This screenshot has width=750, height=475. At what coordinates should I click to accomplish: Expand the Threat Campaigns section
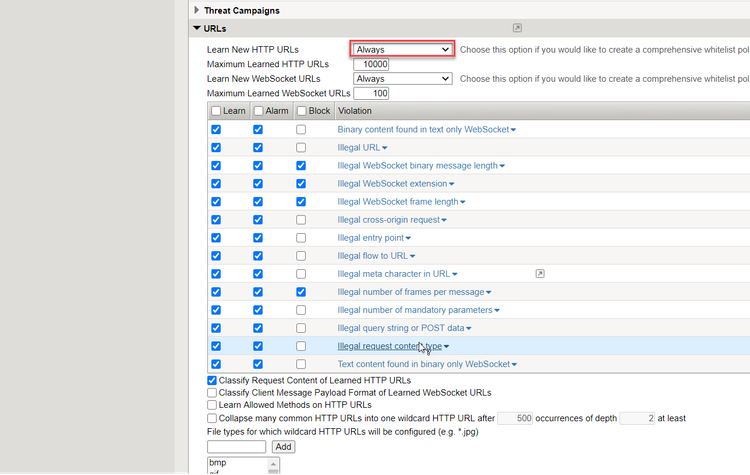tap(197, 10)
